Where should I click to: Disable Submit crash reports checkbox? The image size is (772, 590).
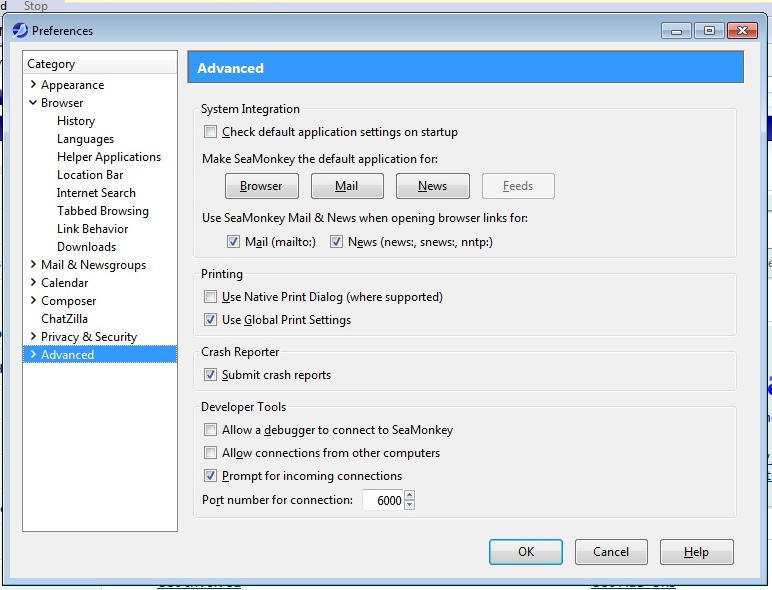pyautogui.click(x=210, y=375)
